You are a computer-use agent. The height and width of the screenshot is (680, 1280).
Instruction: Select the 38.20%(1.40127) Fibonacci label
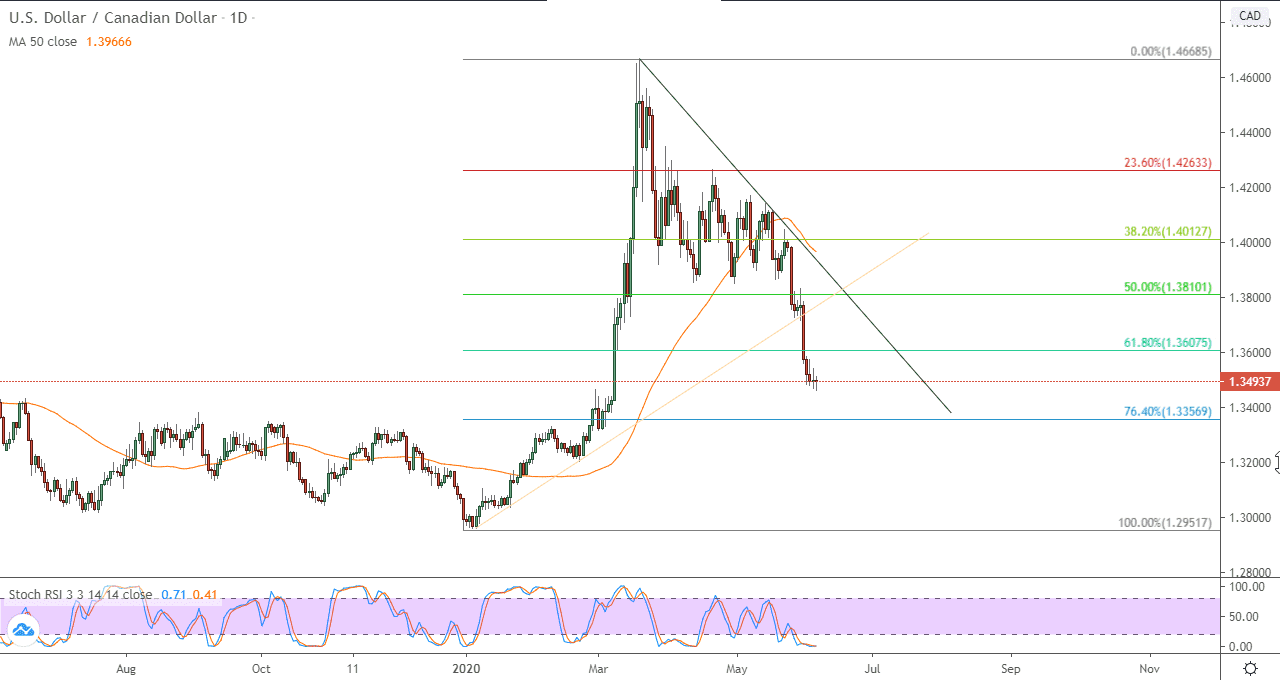click(1167, 231)
